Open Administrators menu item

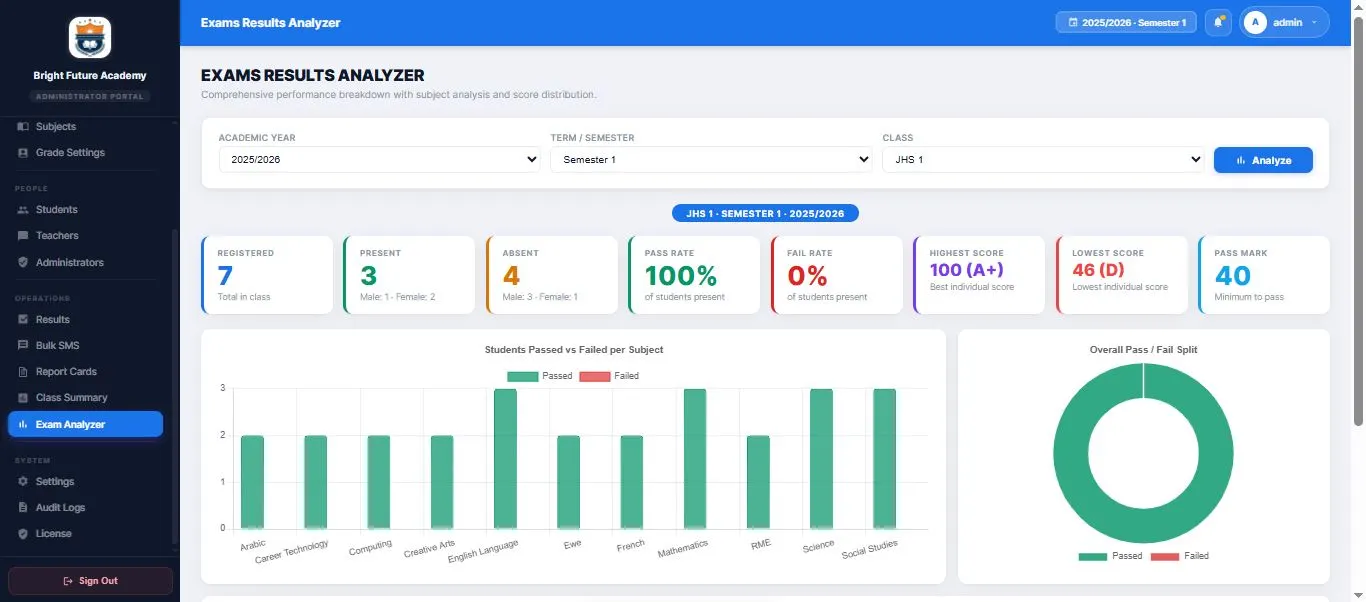click(x=85, y=262)
